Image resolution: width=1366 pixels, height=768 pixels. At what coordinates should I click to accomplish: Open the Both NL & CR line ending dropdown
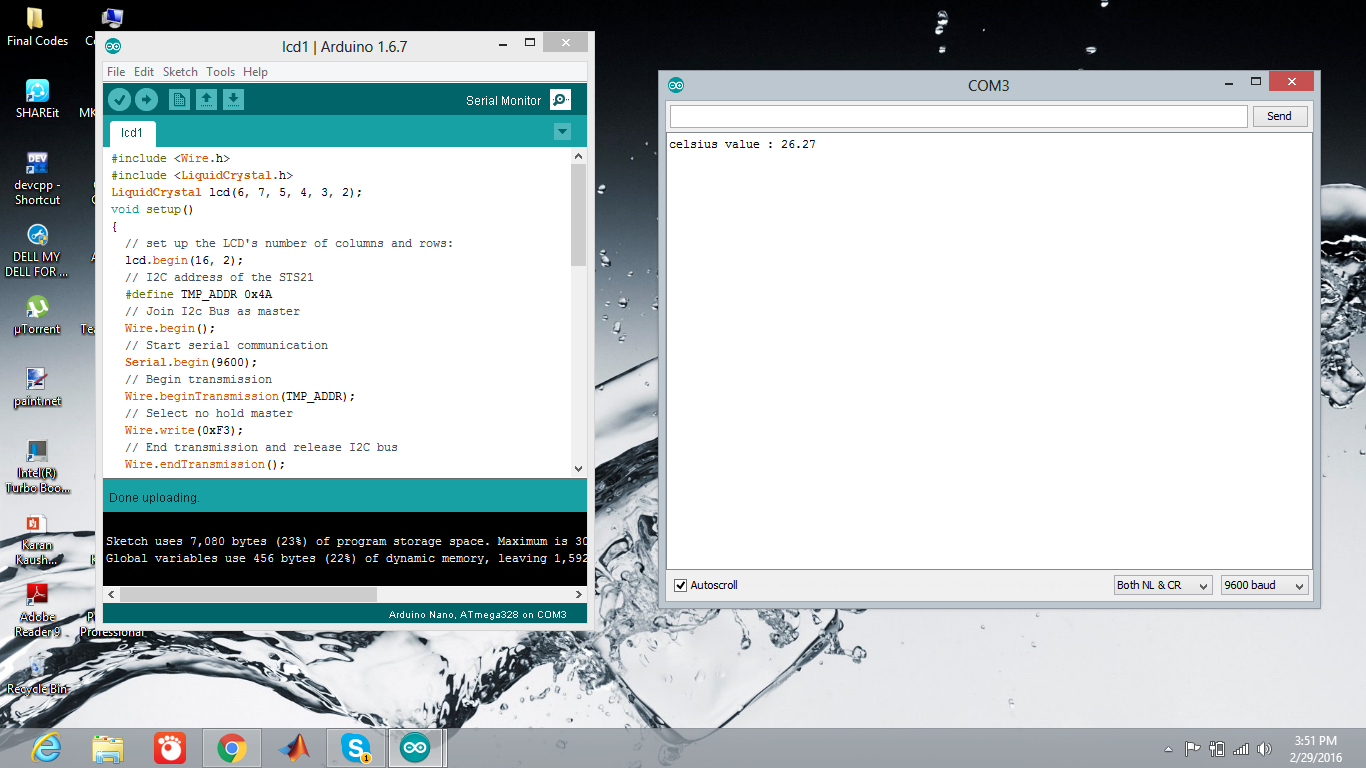pos(1163,585)
